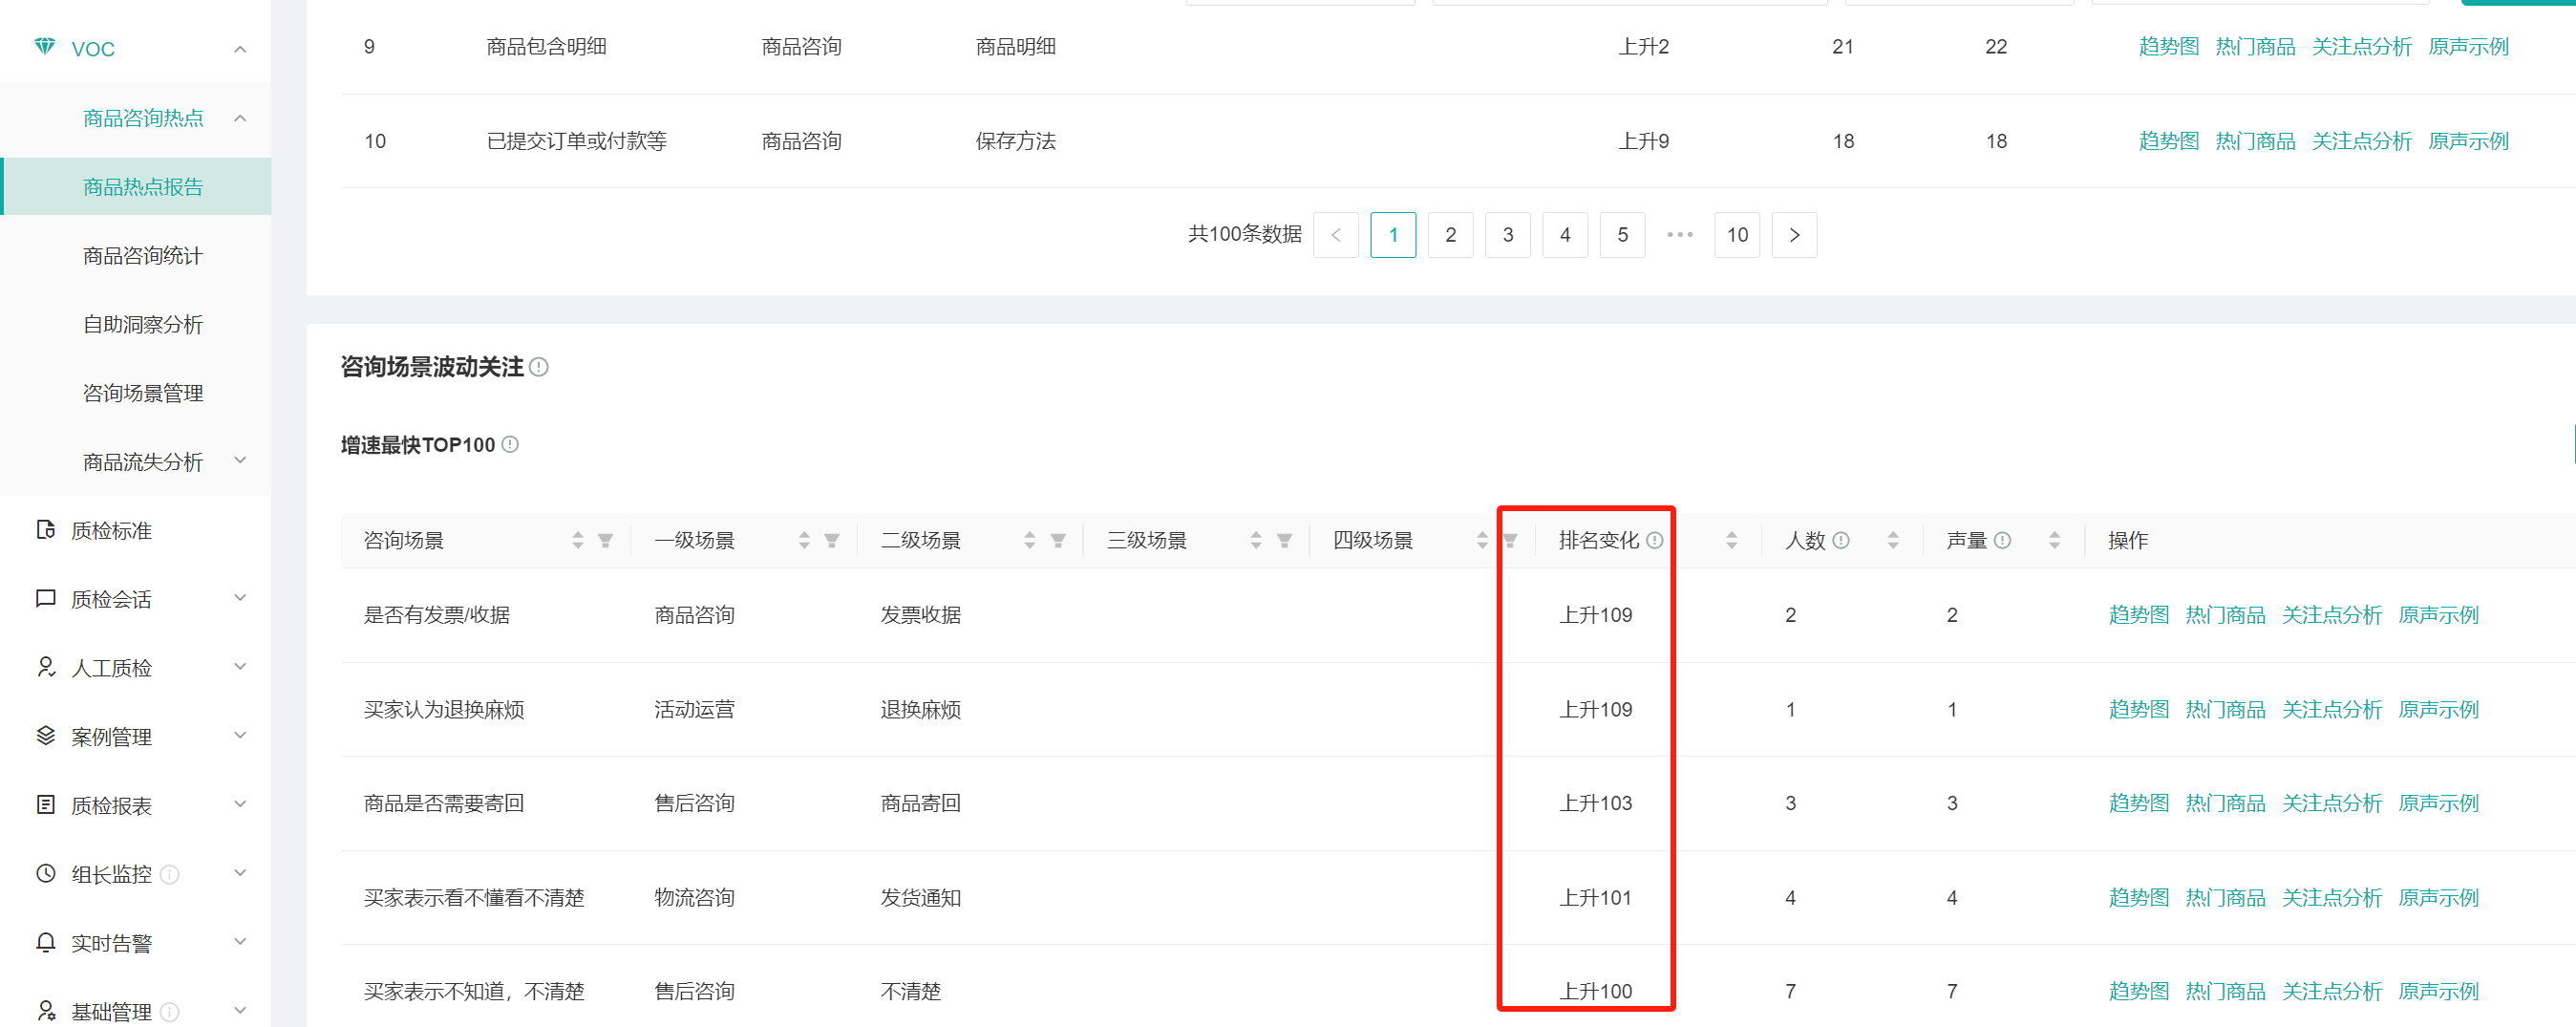Click the 人工质检 person icon
This screenshot has width=2576, height=1027.
pyautogui.click(x=45, y=666)
